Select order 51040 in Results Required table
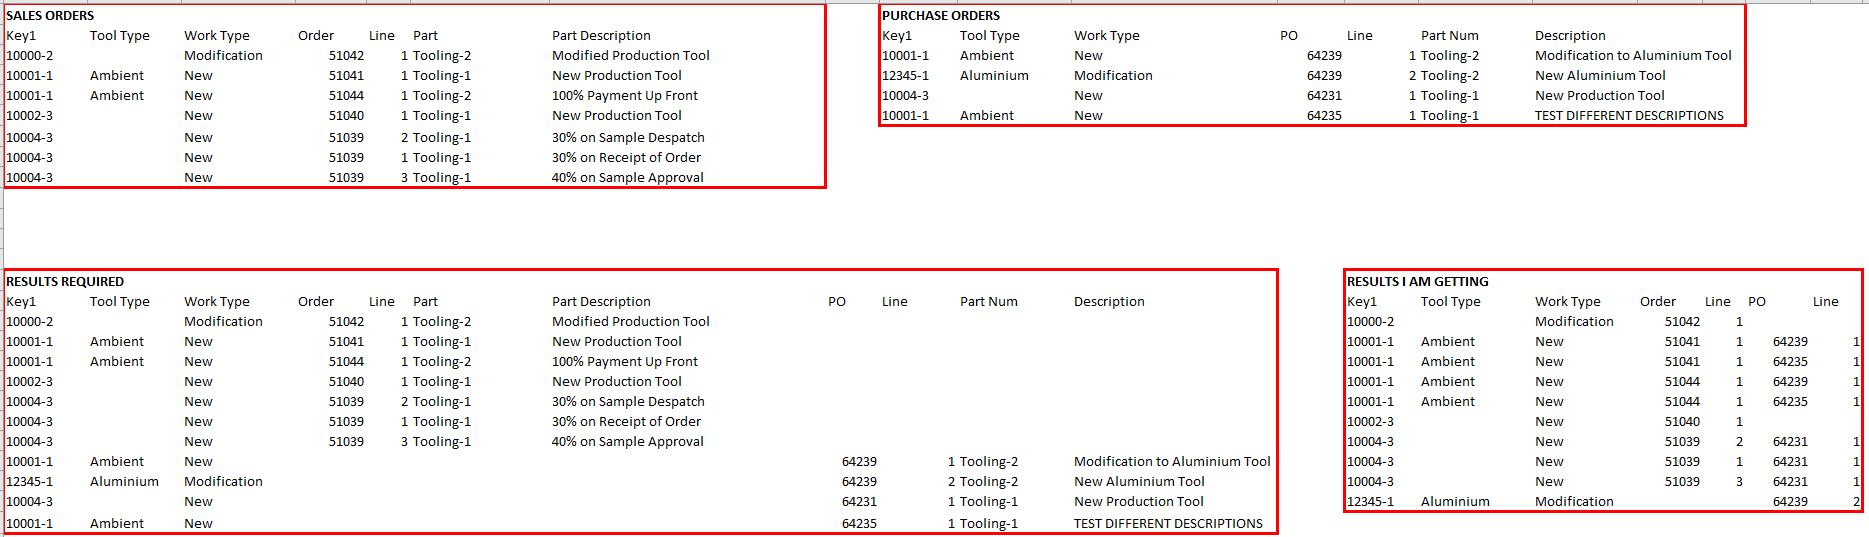 pyautogui.click(x=346, y=382)
